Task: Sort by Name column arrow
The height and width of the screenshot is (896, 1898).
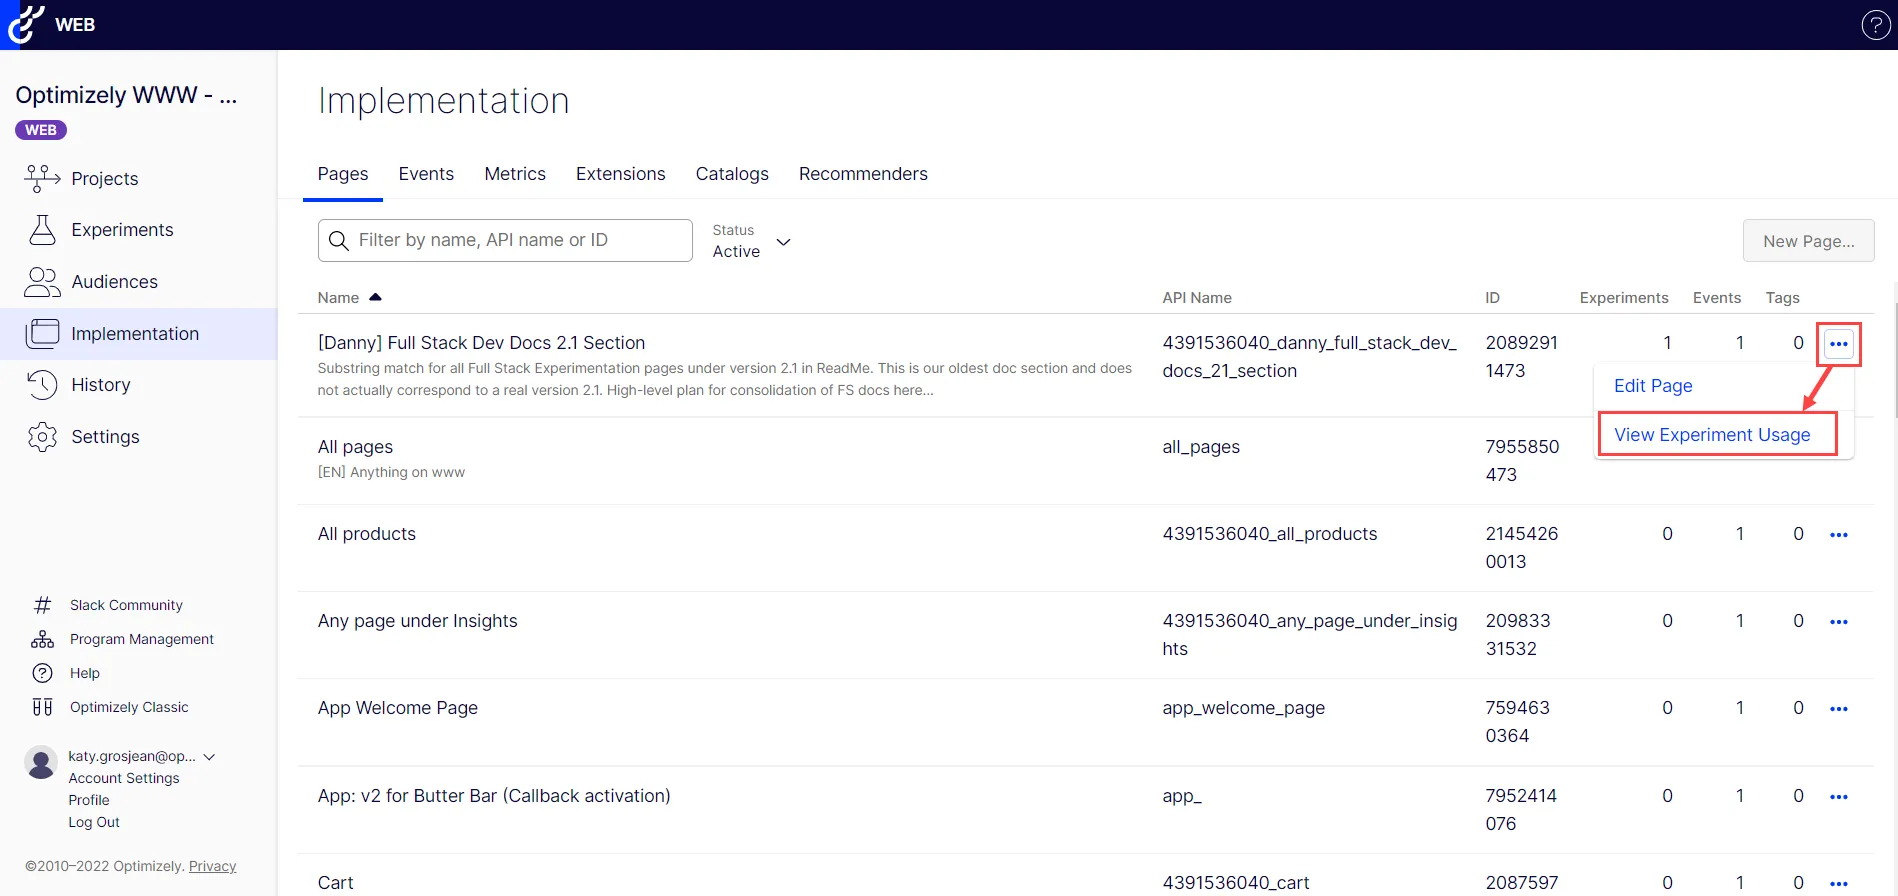Action: coord(375,297)
